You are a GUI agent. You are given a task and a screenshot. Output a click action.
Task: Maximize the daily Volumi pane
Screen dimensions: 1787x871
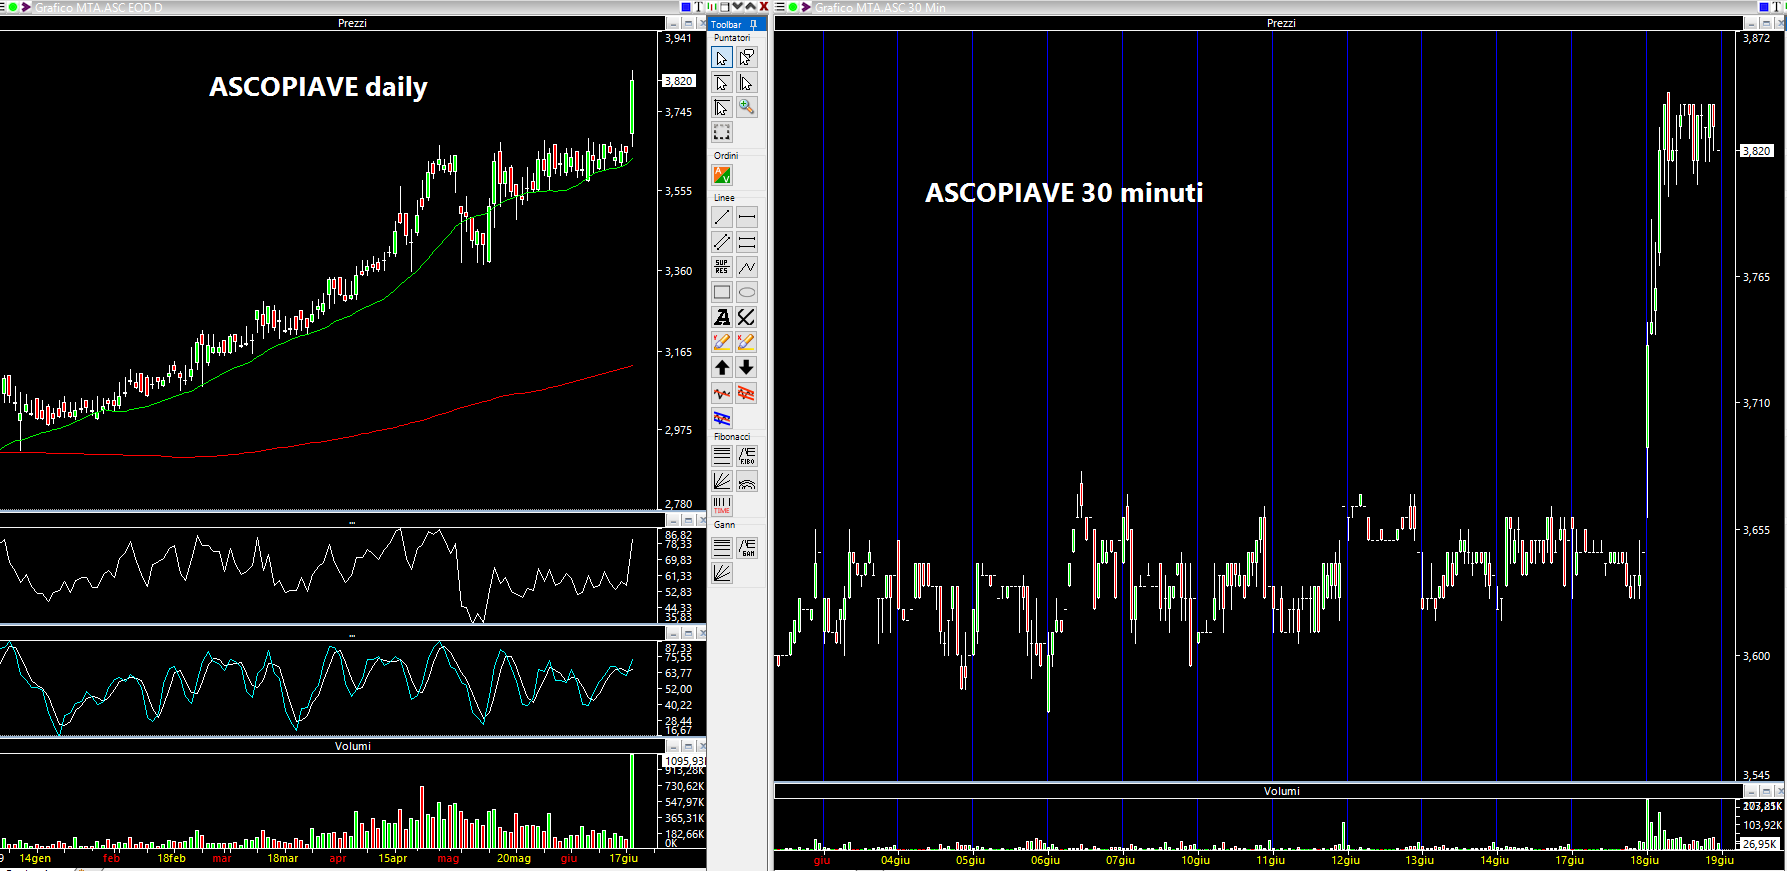(x=688, y=746)
